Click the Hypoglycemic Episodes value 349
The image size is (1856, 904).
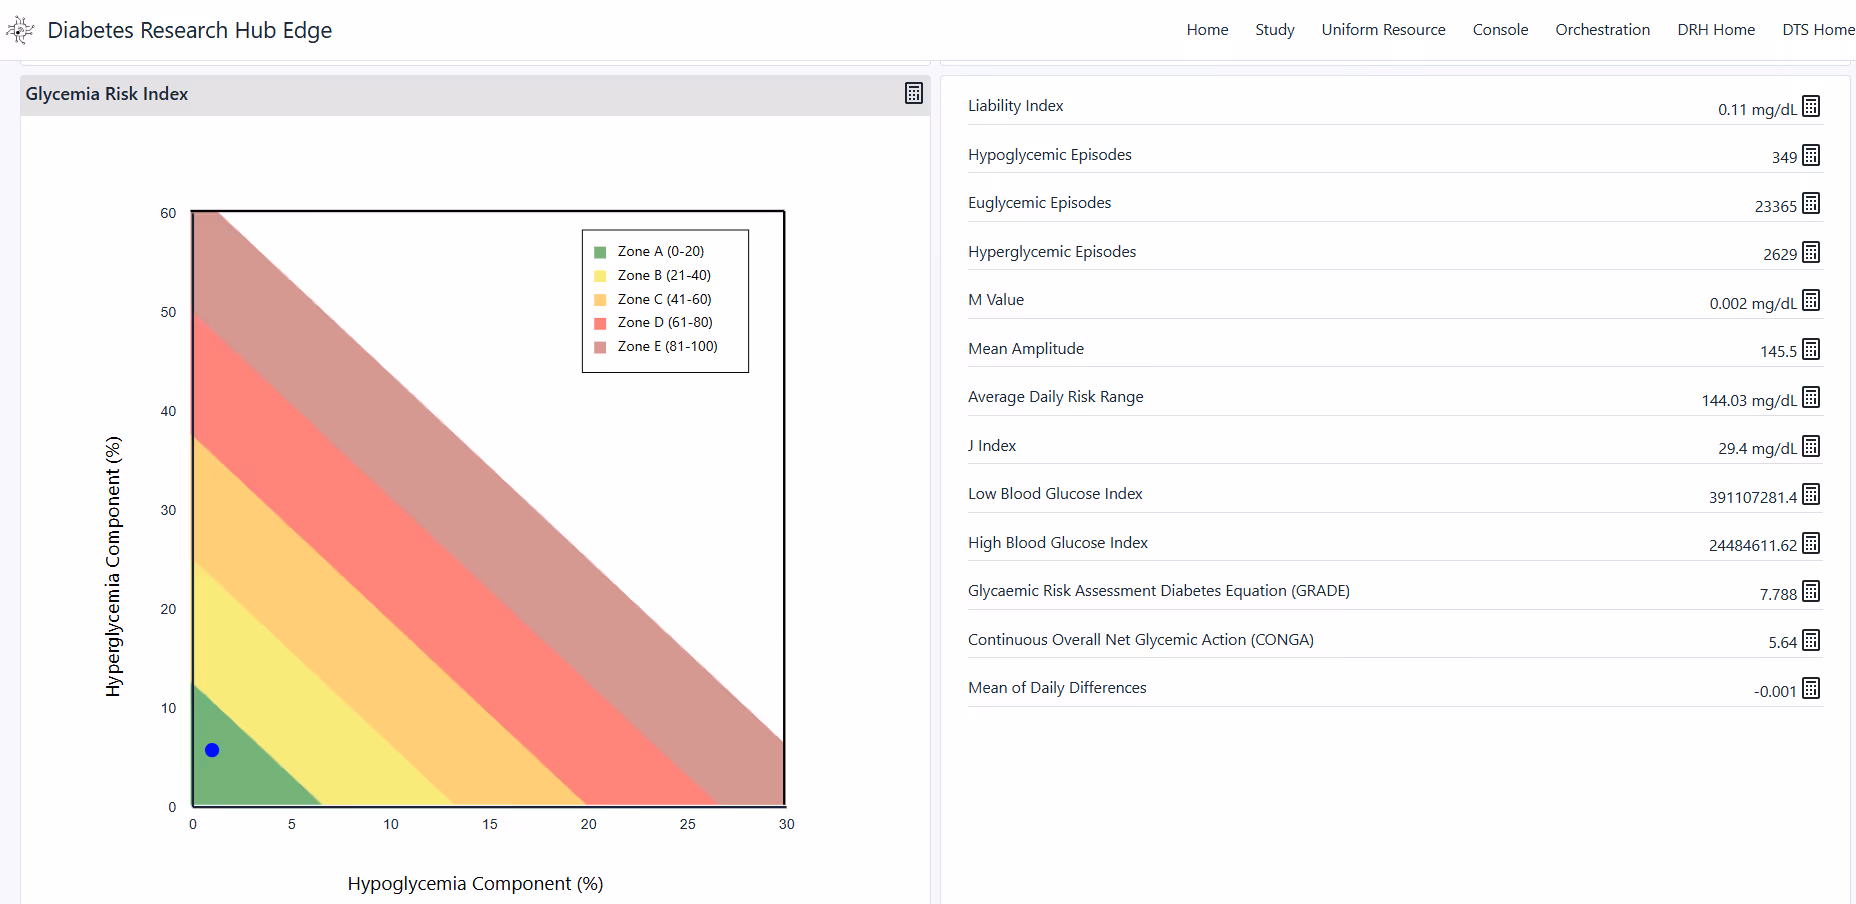pyautogui.click(x=1784, y=158)
